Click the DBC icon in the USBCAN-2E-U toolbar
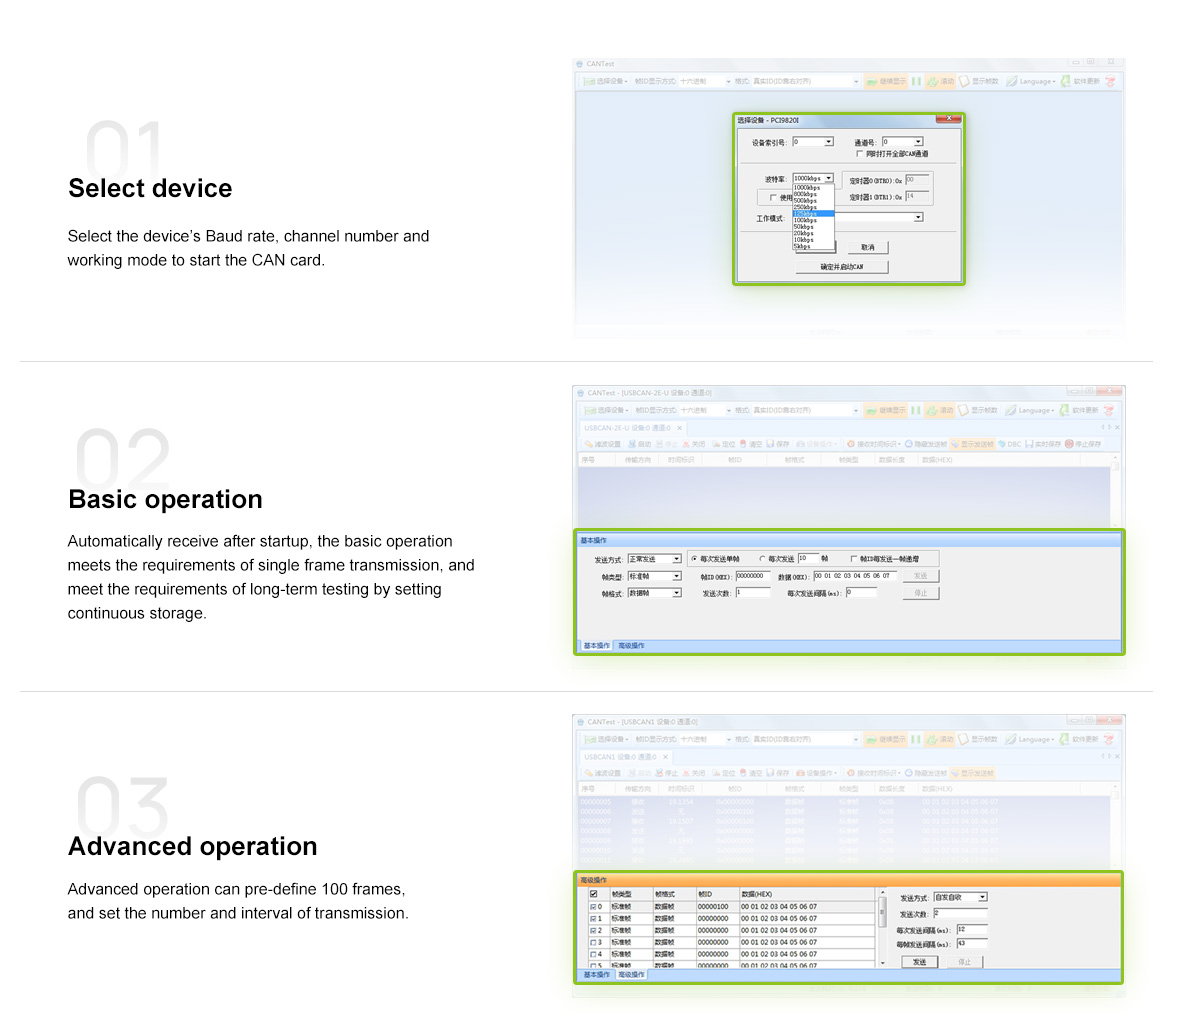Image resolution: width=1180 pixels, height=1020 pixels. pyautogui.click(x=1009, y=444)
